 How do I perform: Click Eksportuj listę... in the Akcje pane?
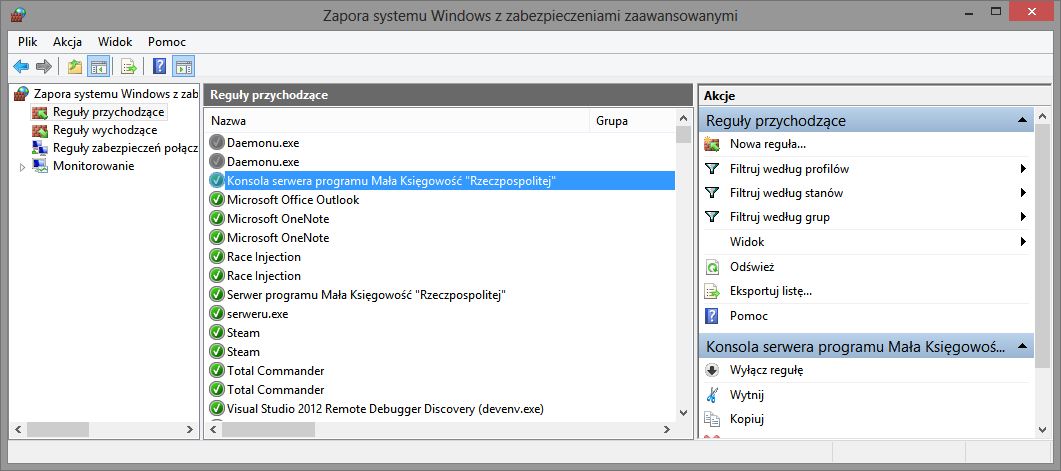(770, 291)
